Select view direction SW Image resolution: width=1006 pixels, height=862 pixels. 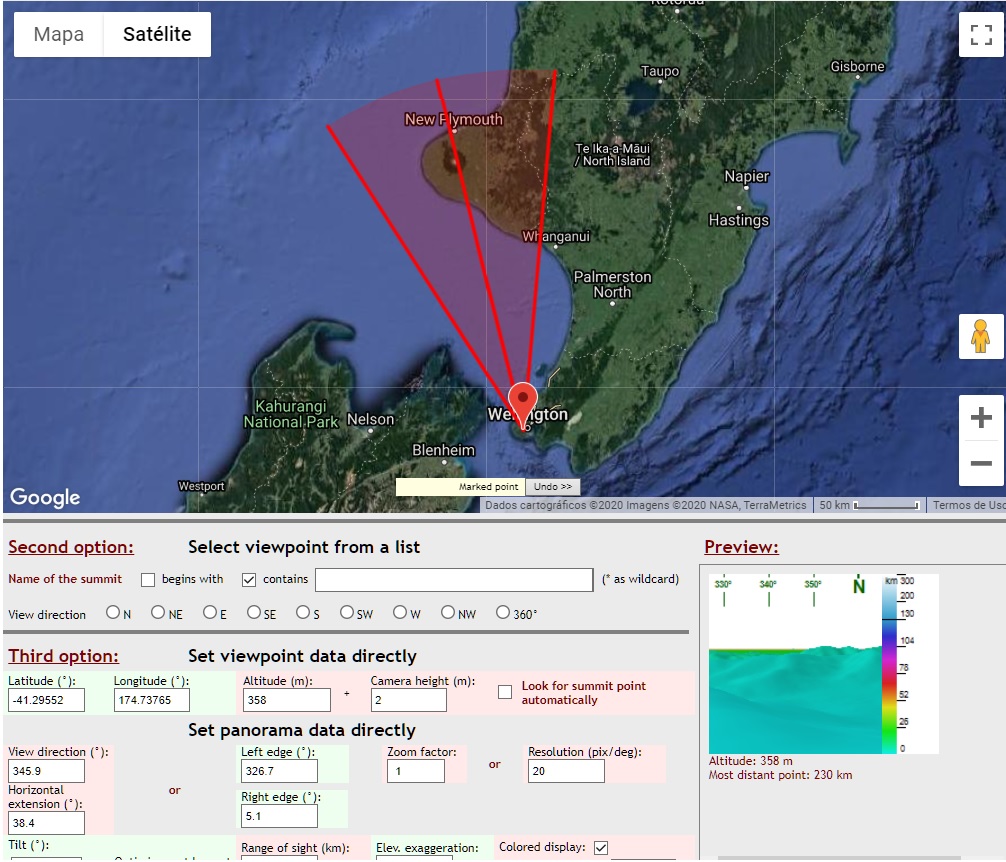pos(347,613)
